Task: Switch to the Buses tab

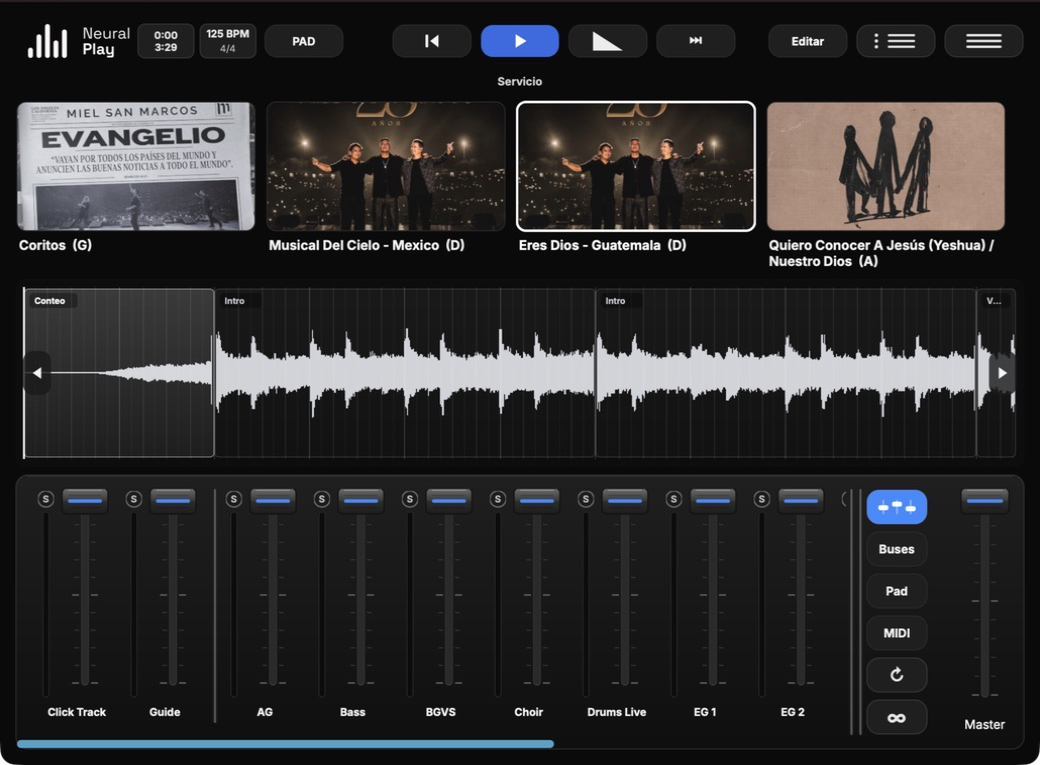Action: pyautogui.click(x=896, y=549)
